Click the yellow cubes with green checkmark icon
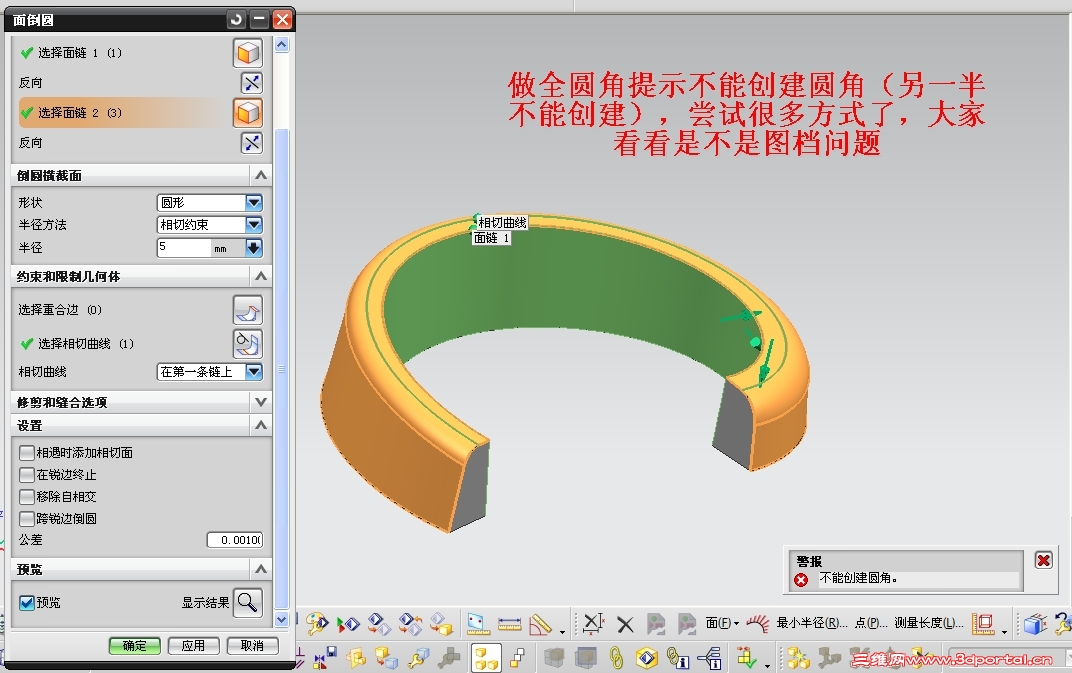 tap(746, 659)
